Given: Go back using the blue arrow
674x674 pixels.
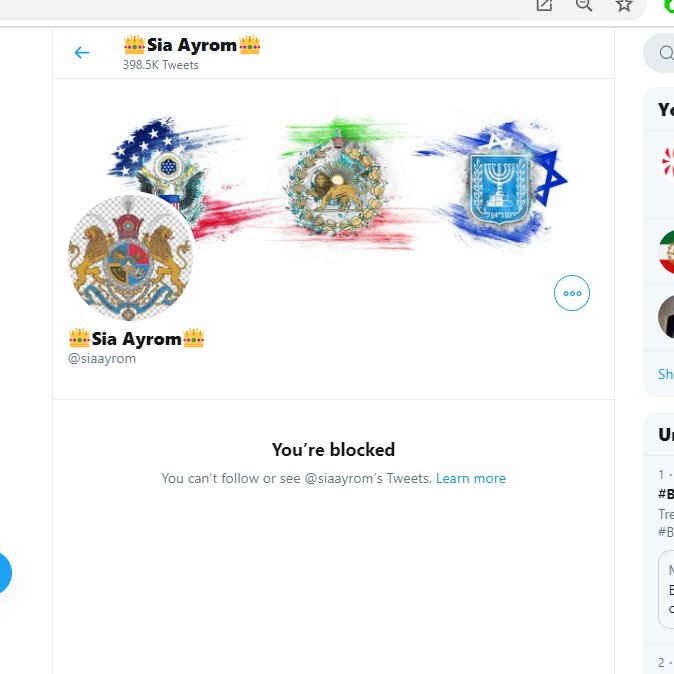Looking at the screenshot, I should [82, 53].
